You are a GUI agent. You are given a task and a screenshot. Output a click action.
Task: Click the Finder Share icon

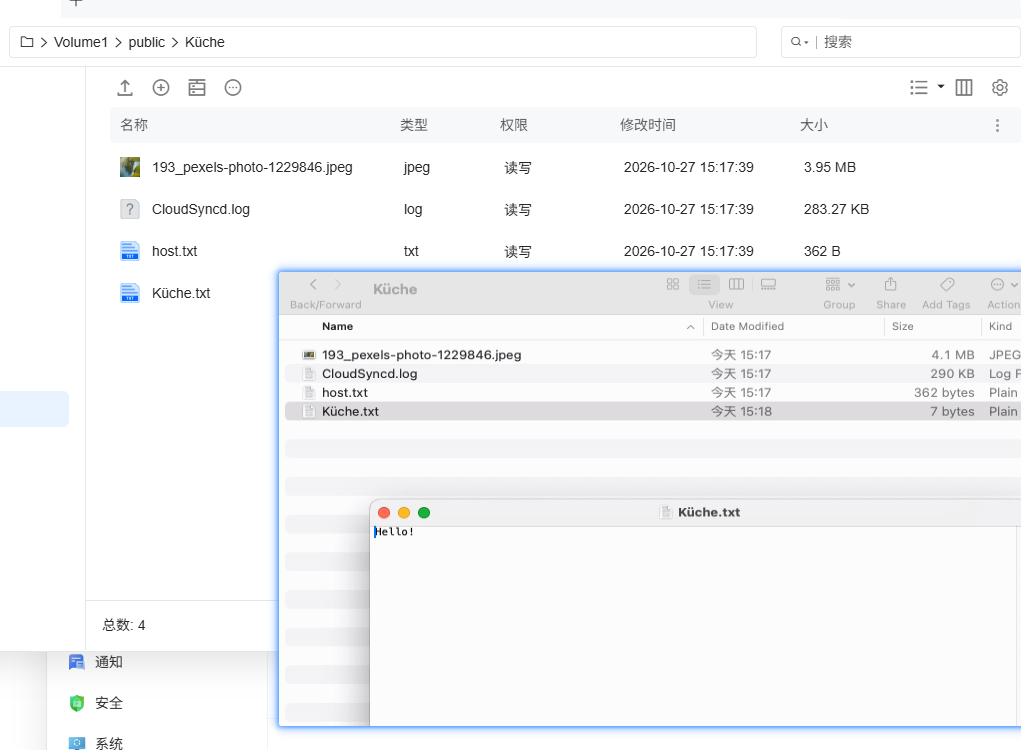coord(891,285)
